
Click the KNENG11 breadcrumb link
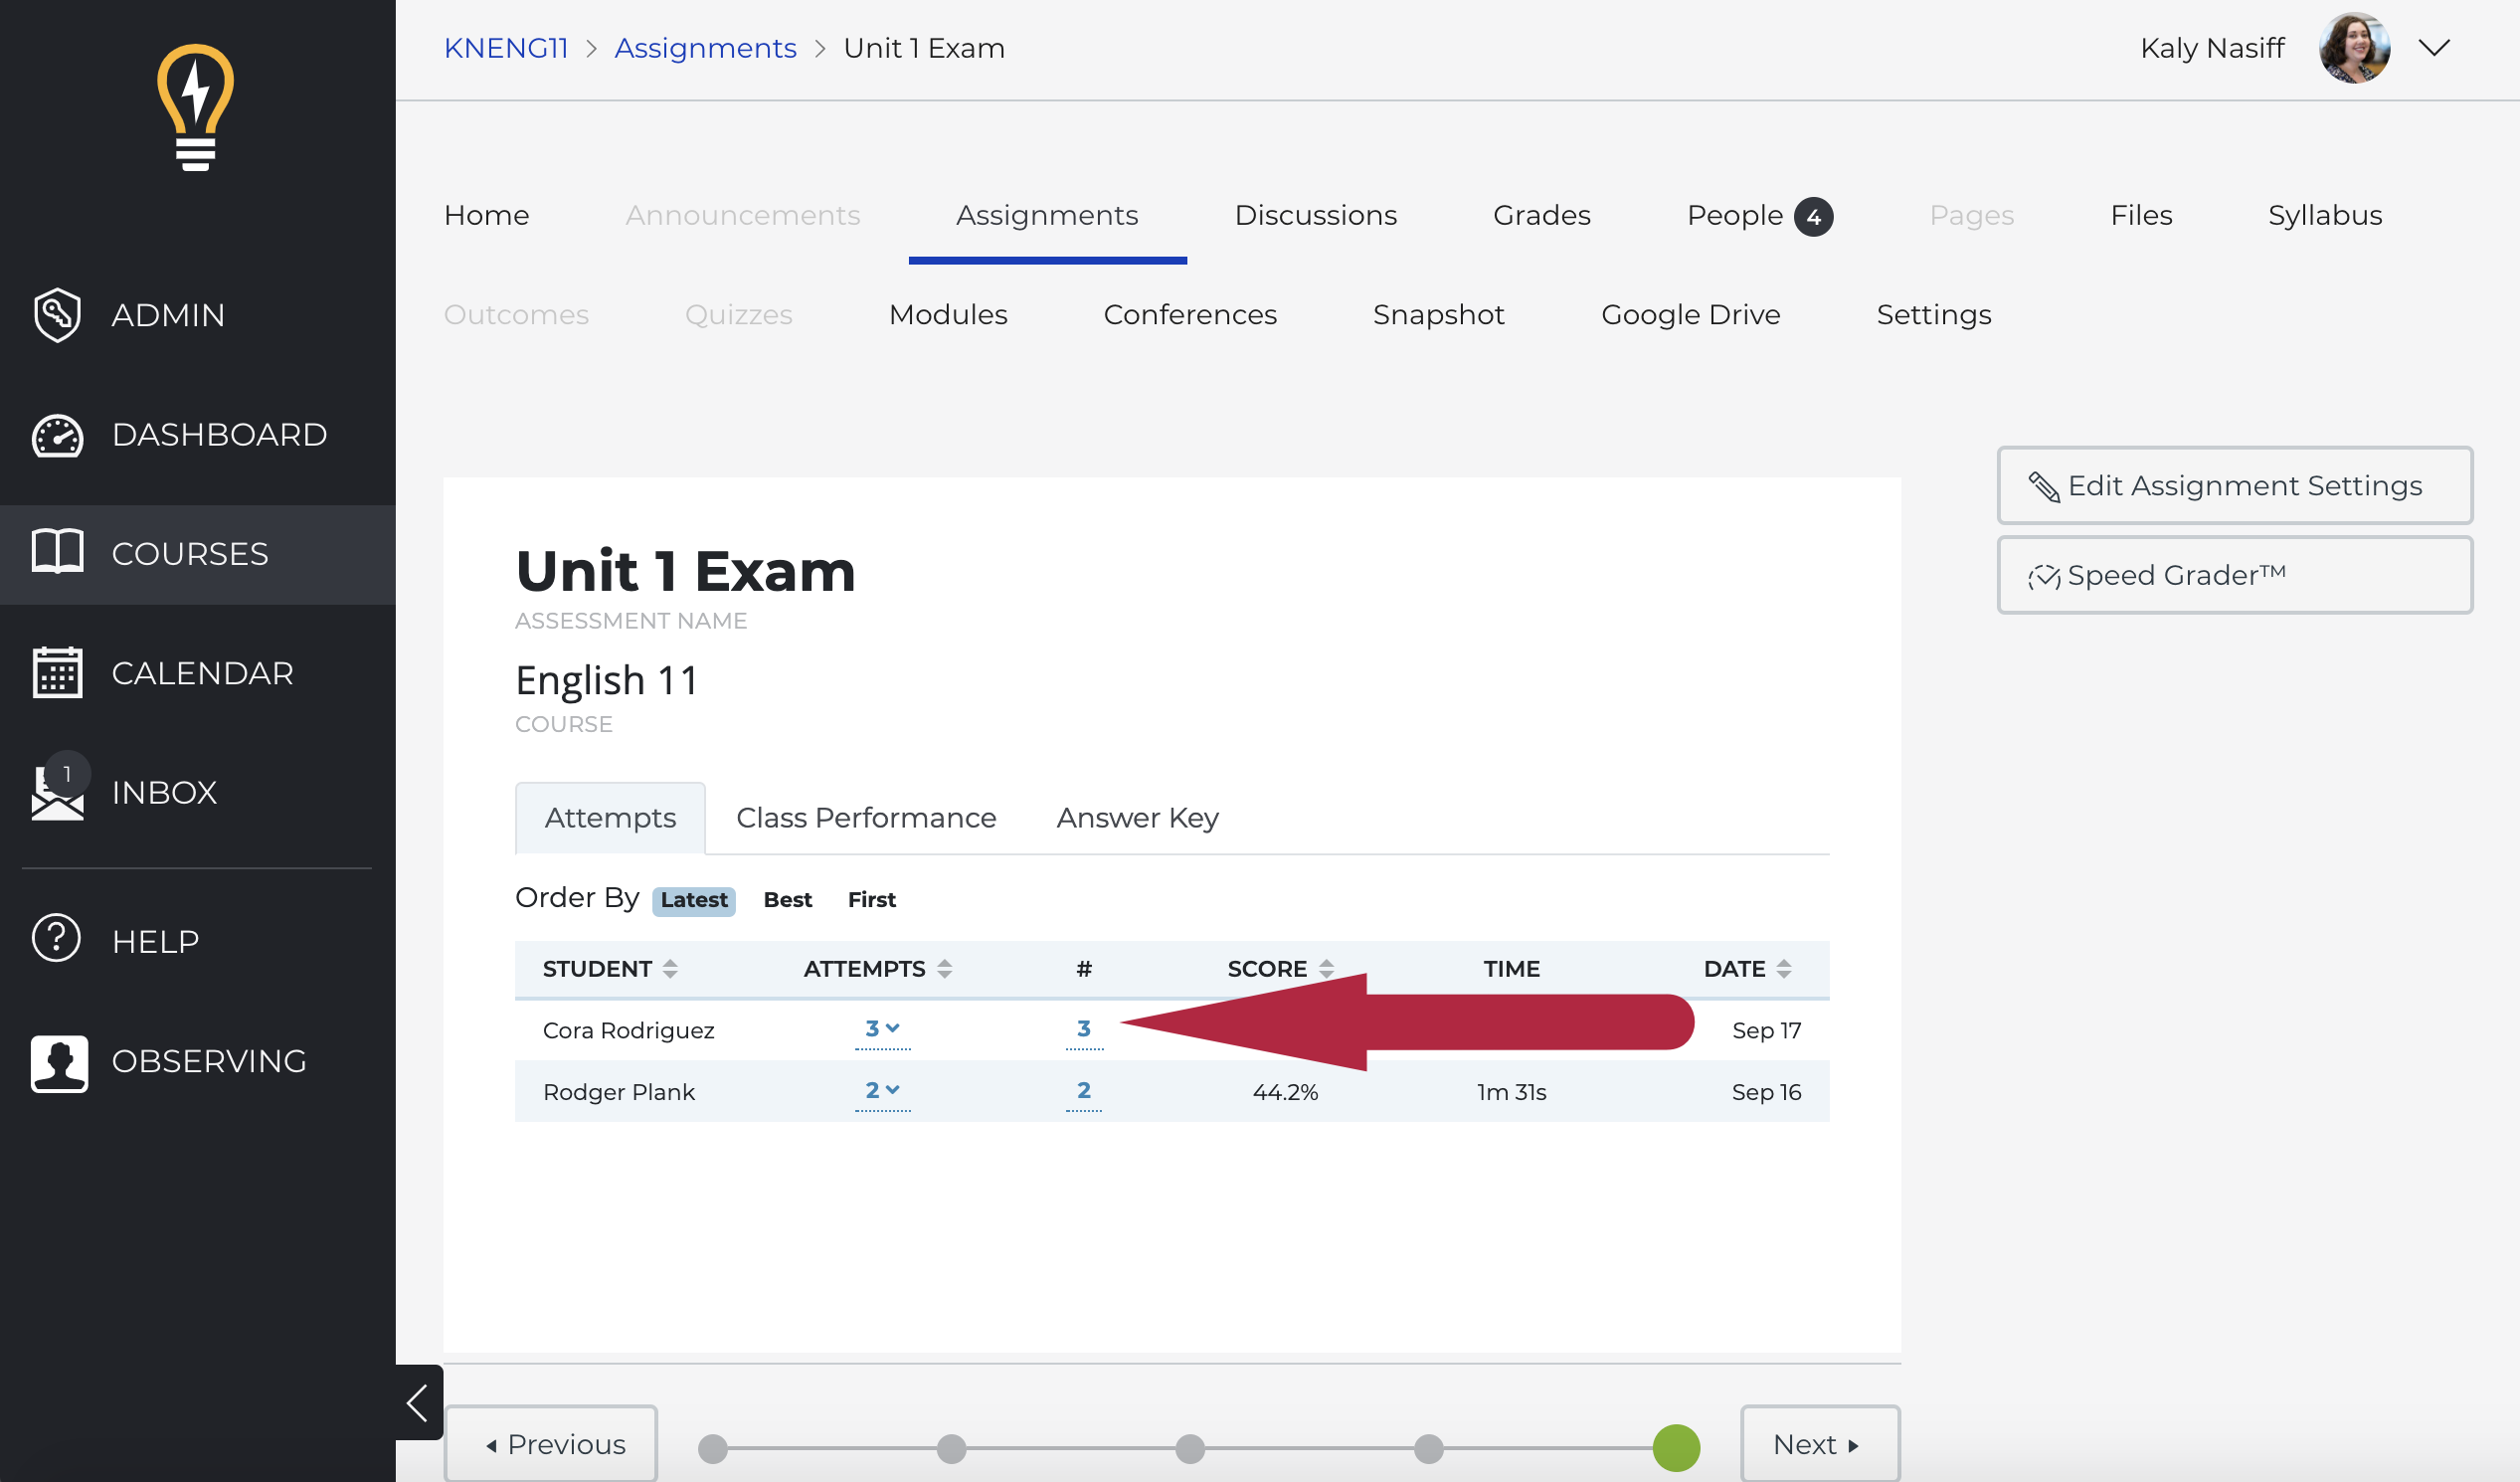click(x=506, y=48)
